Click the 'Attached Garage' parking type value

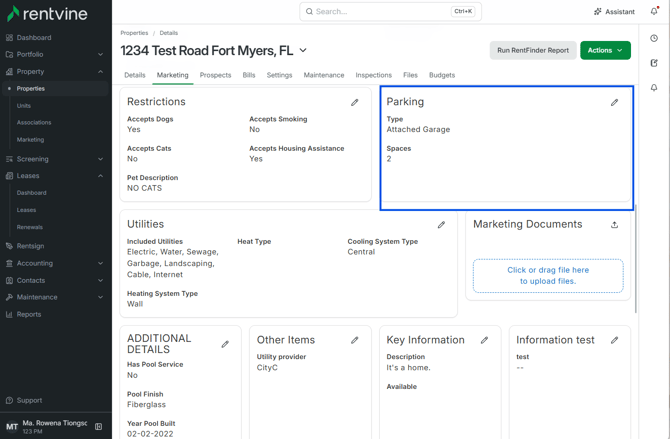tap(418, 130)
